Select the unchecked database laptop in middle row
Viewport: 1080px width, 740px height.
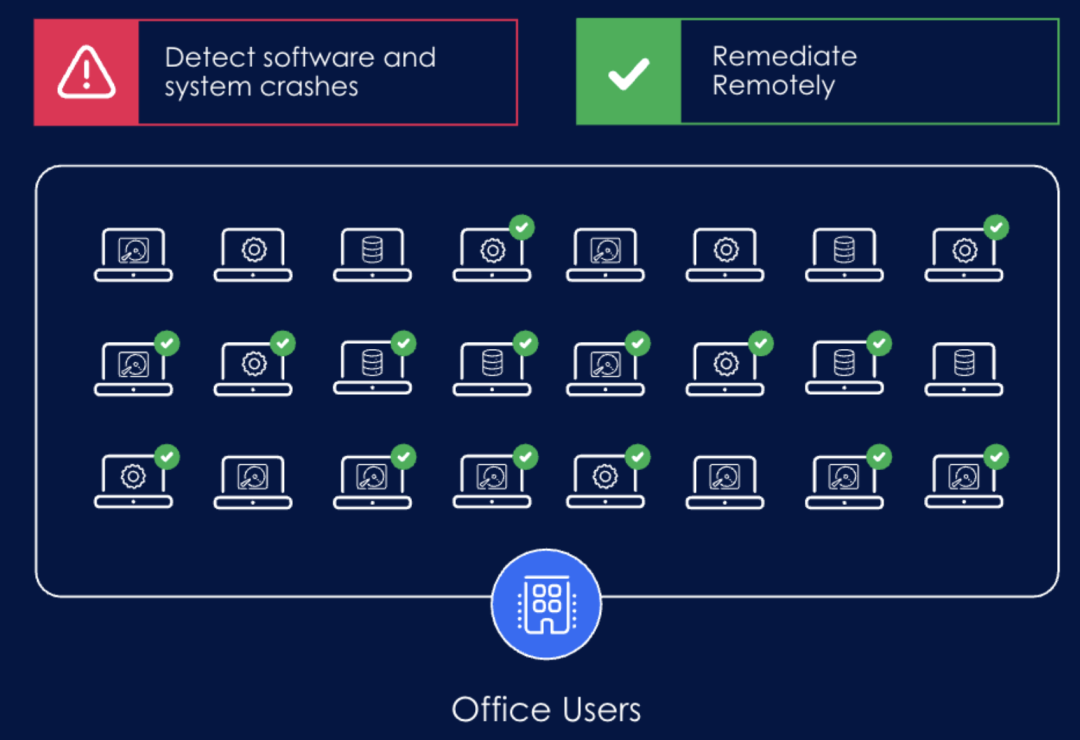[x=964, y=369]
